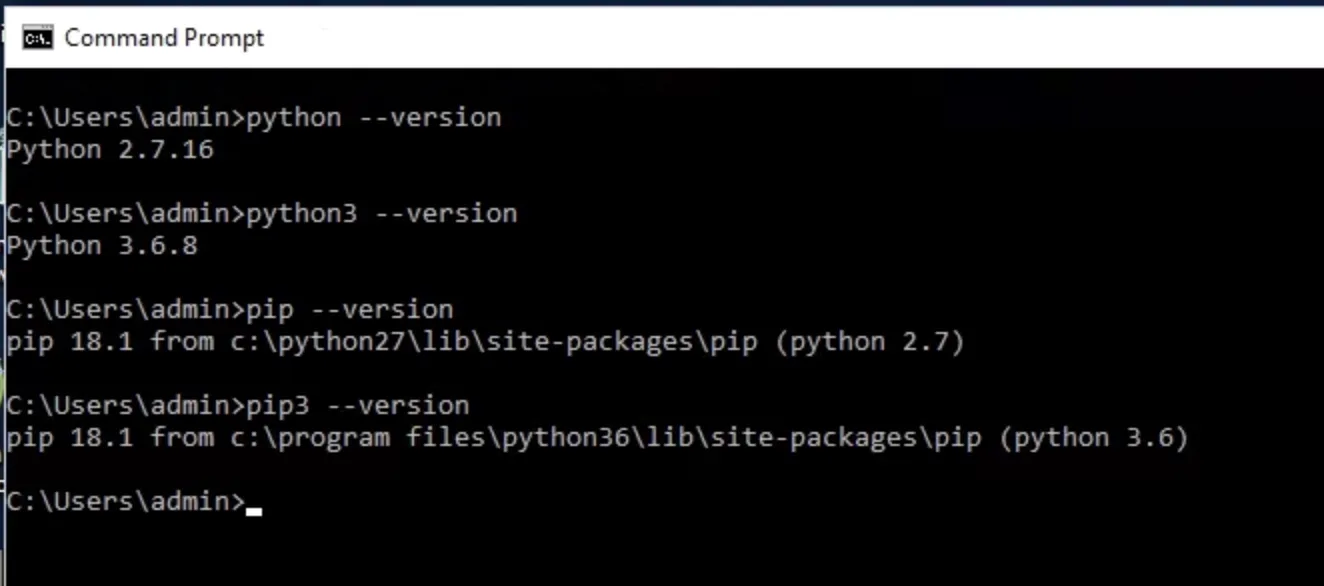
Task: Select the '(python 3.6)' text
Action: click(1094, 438)
